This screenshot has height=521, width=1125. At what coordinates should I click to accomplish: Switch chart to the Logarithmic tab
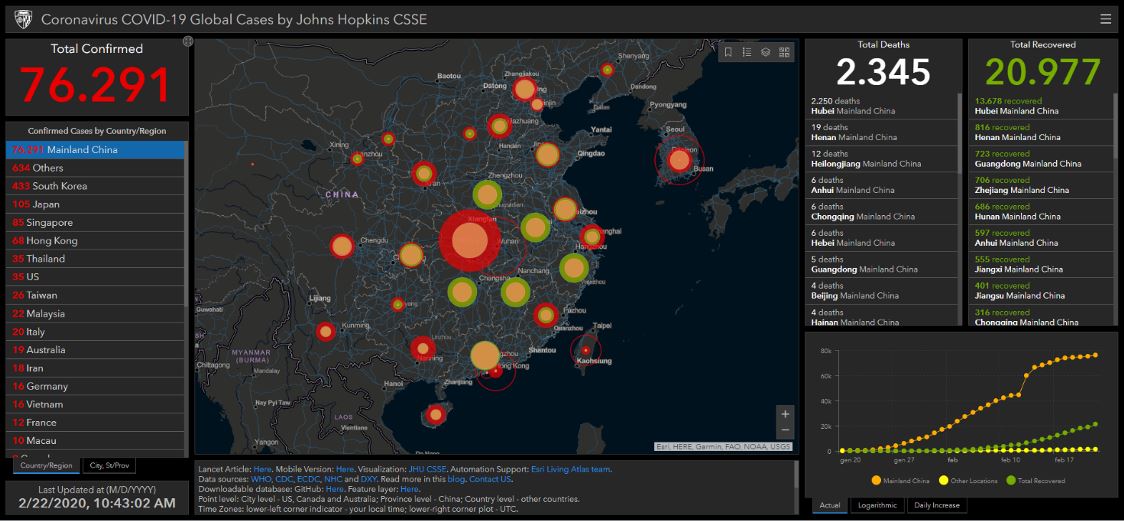click(x=877, y=505)
